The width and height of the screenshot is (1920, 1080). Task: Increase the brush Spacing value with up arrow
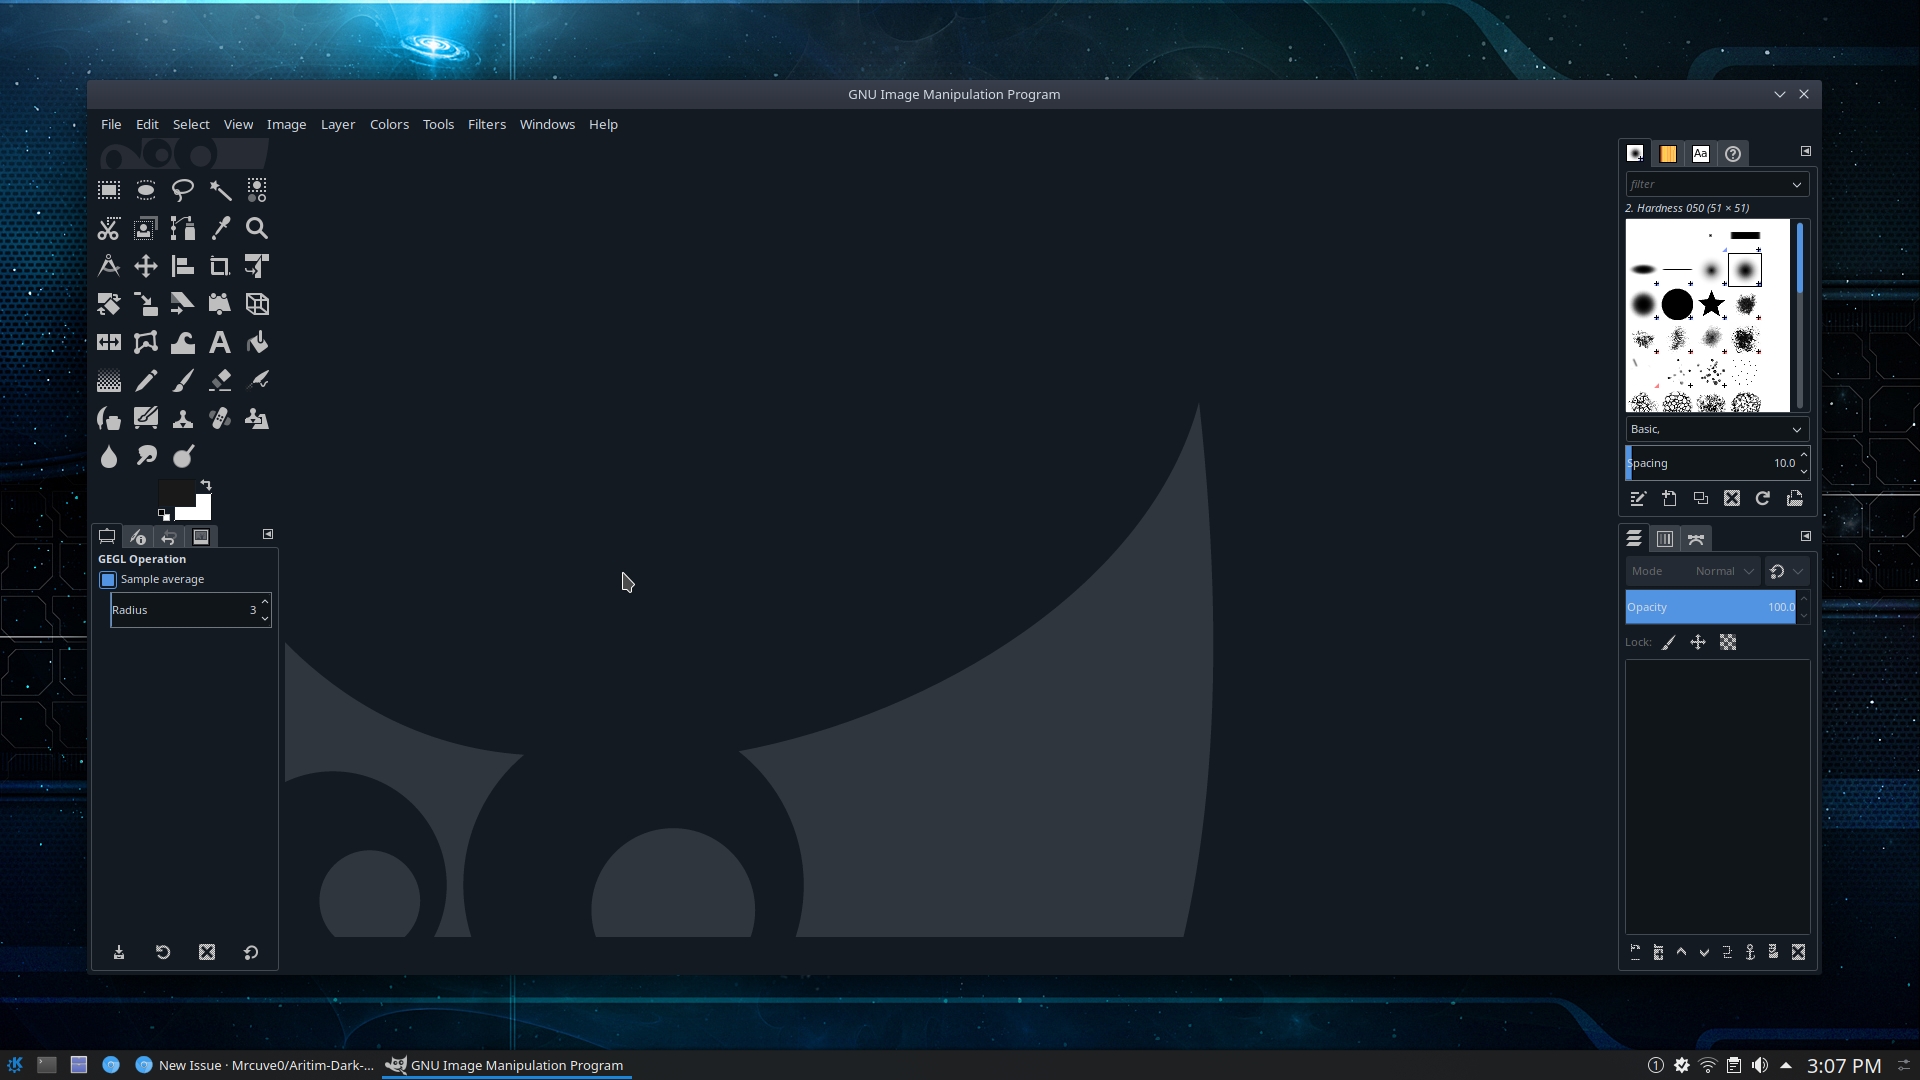pos(1804,456)
